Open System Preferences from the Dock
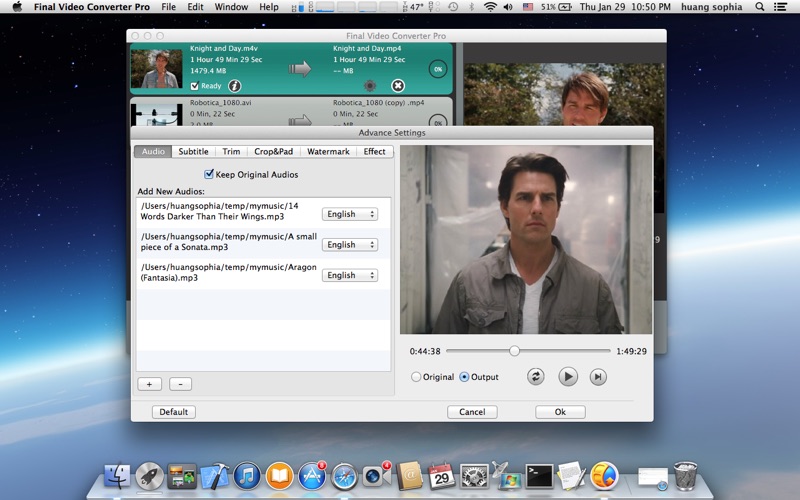The height and width of the screenshot is (500, 800). (474, 476)
